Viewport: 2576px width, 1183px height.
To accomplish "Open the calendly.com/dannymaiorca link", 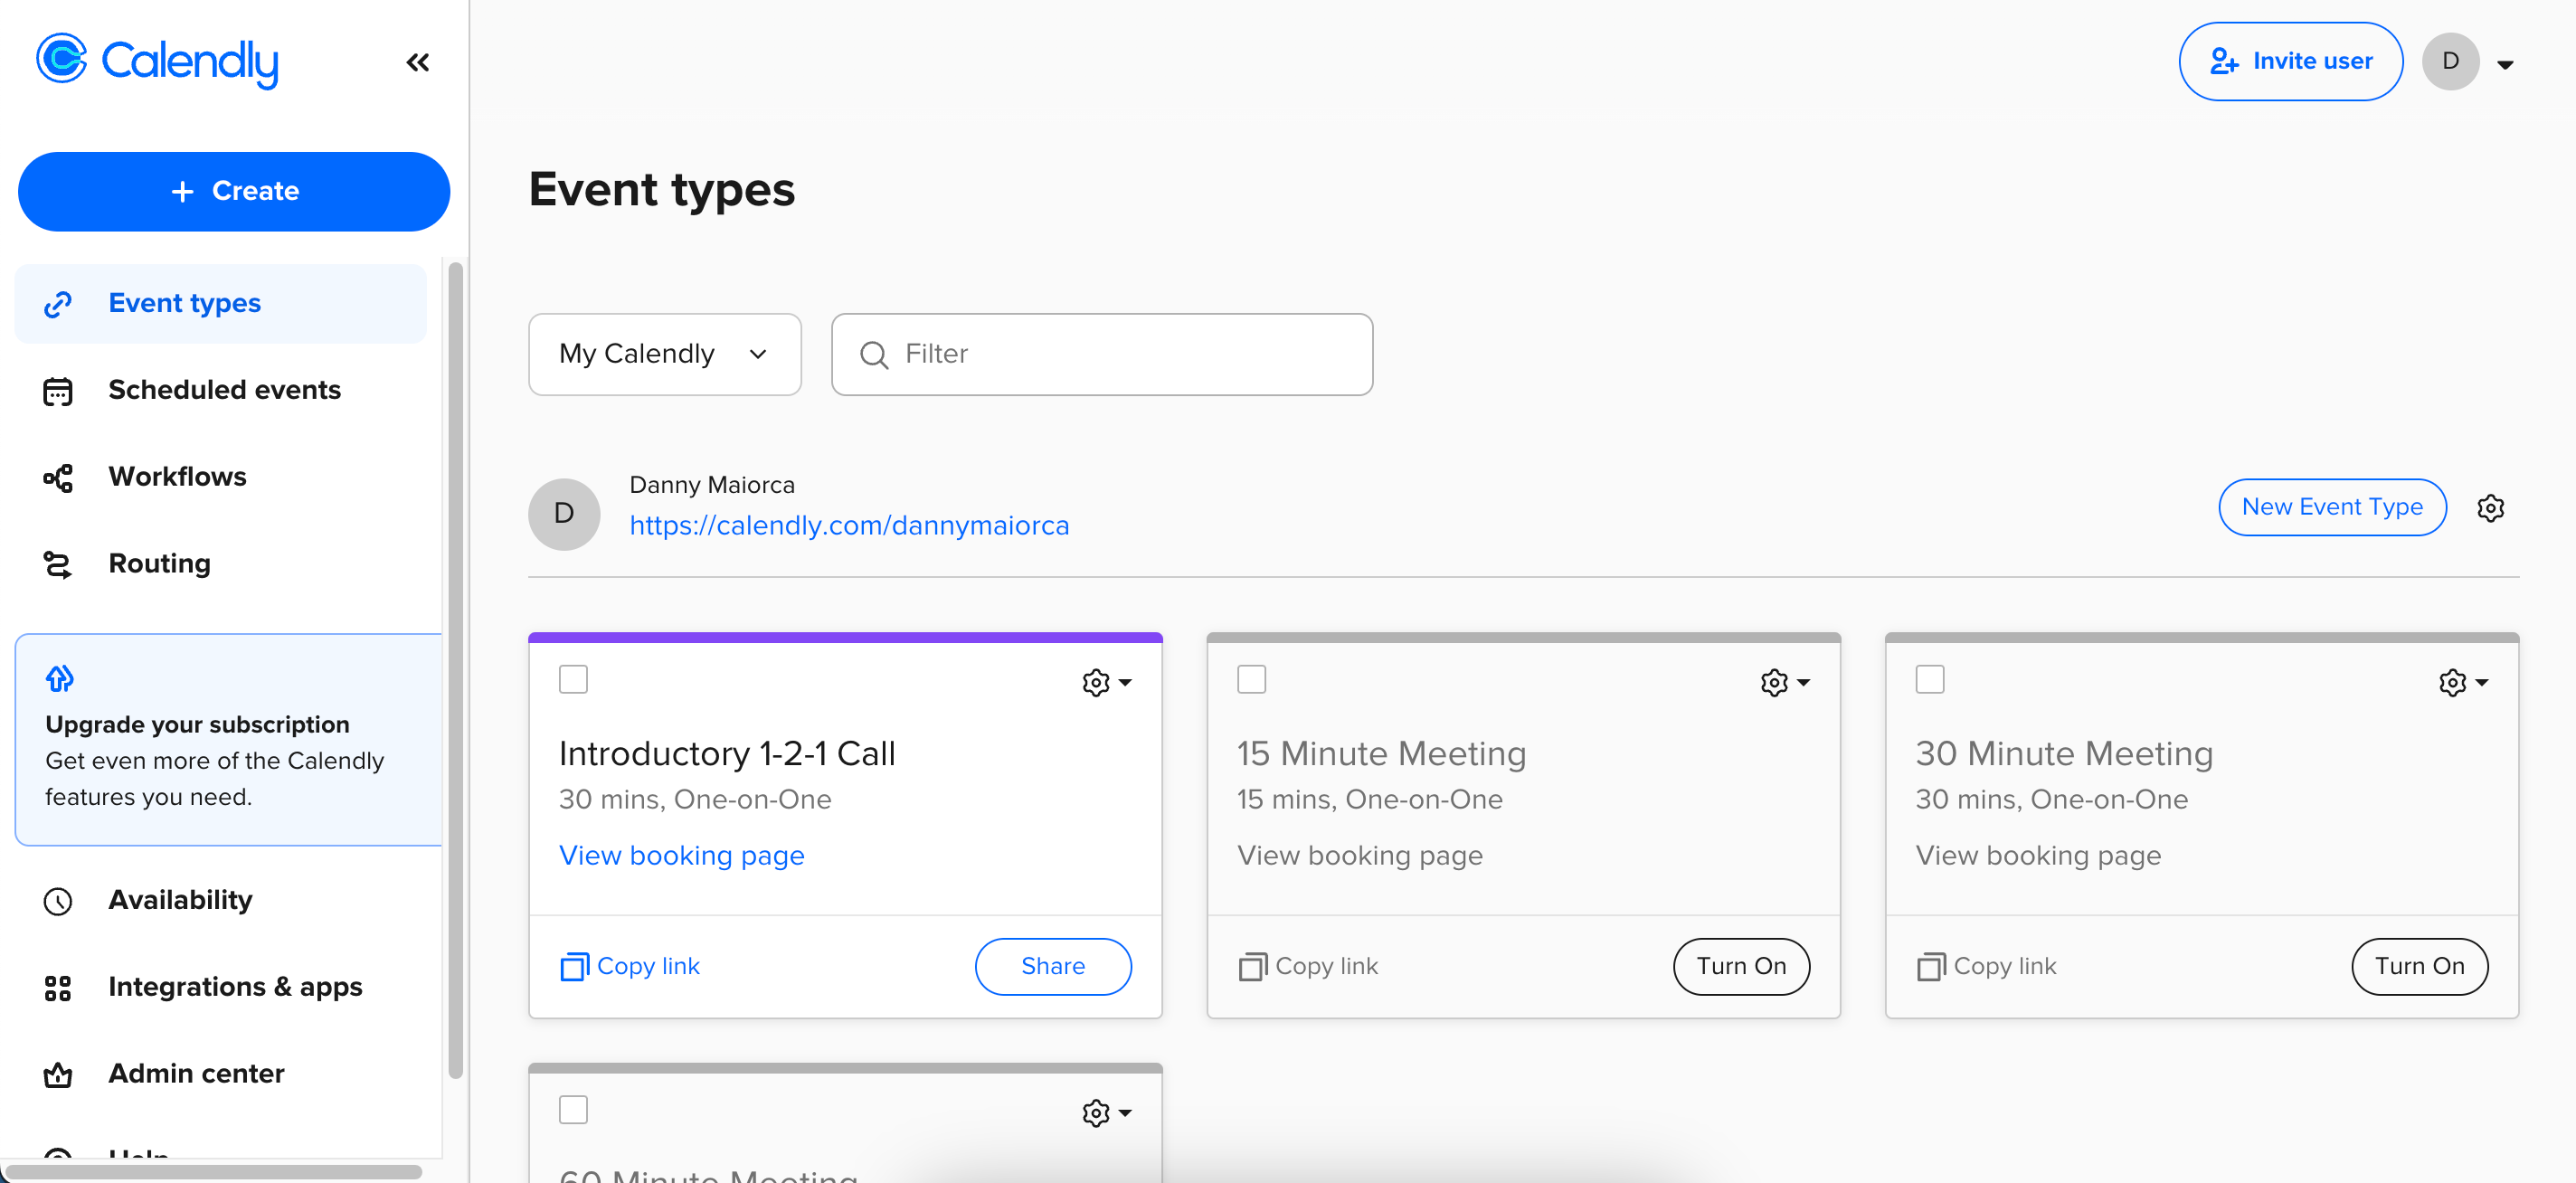I will coord(849,525).
